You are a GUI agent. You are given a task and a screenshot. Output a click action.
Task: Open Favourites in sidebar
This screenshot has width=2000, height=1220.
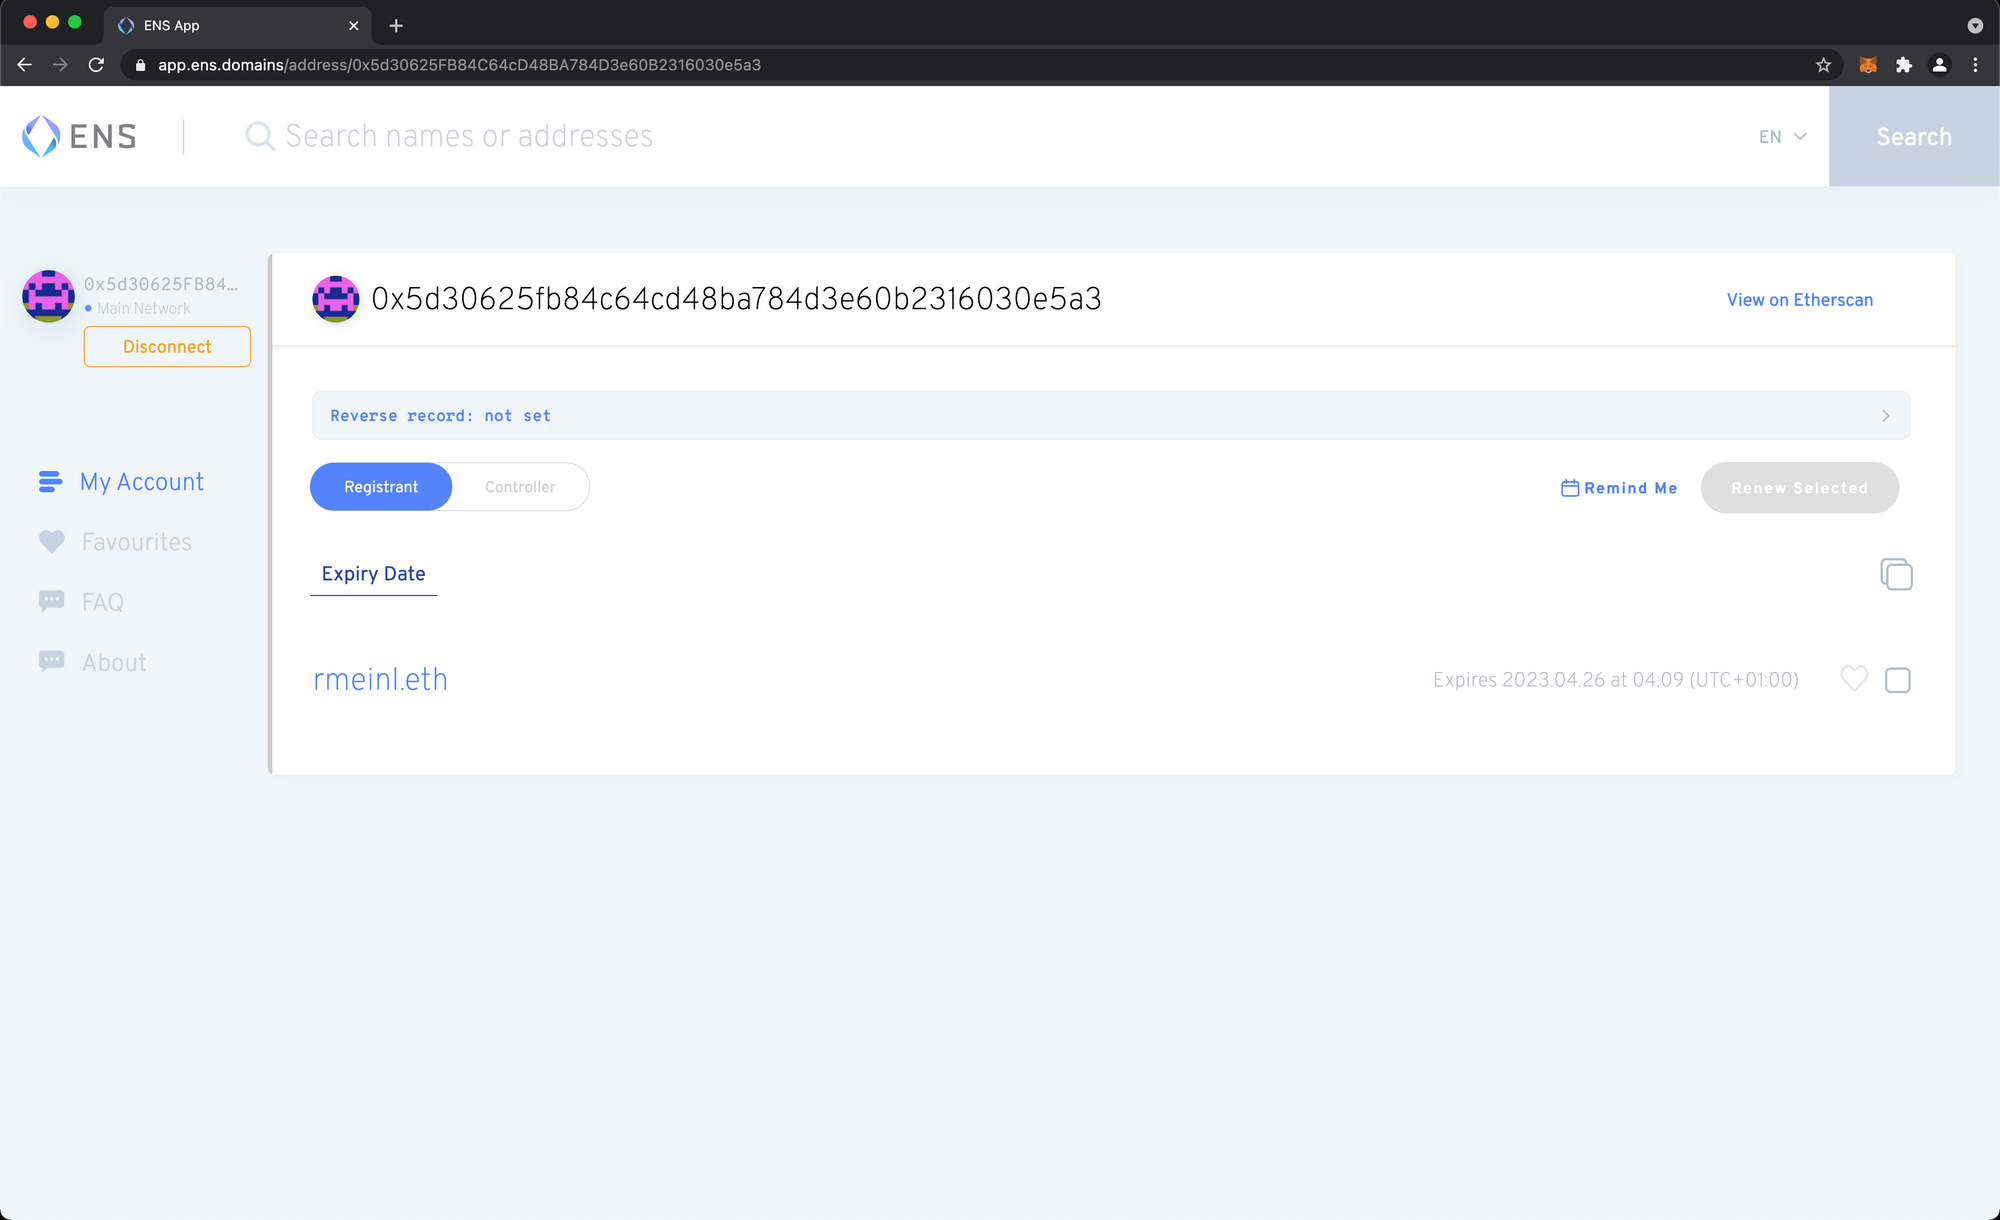click(136, 542)
